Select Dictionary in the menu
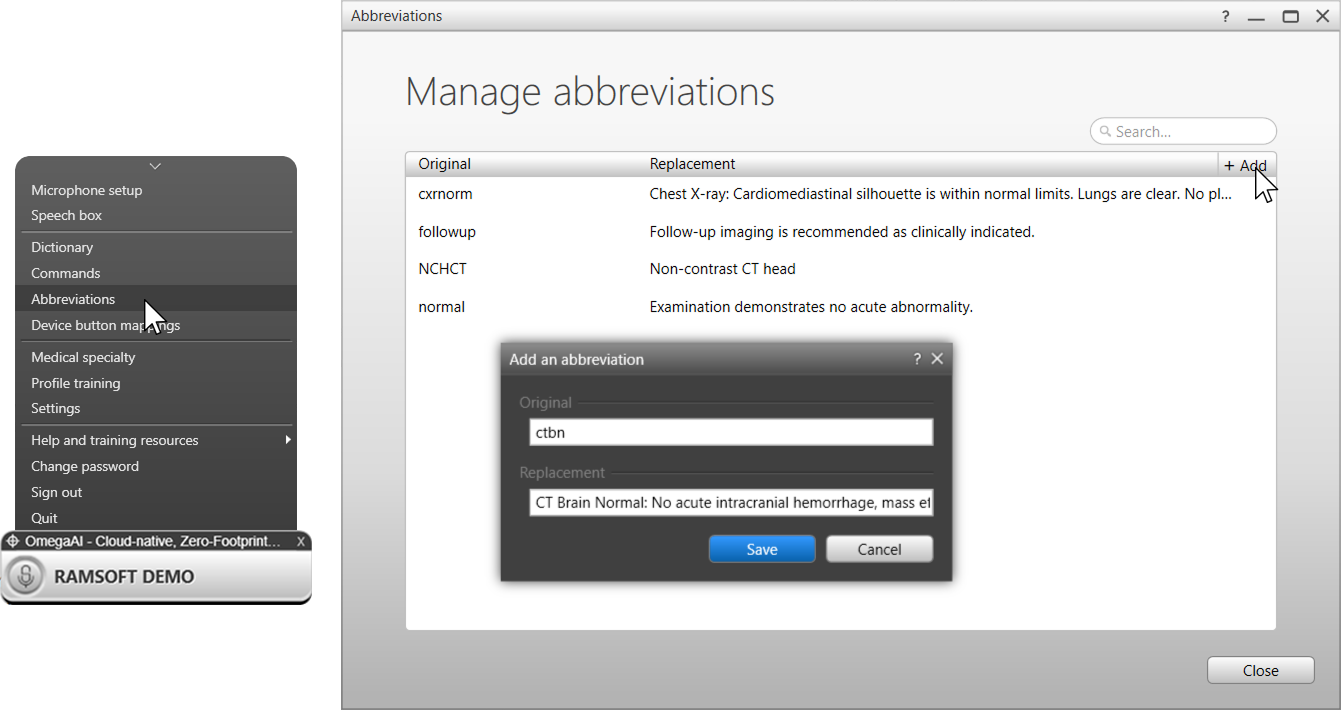The image size is (1341, 710). [x=62, y=247]
